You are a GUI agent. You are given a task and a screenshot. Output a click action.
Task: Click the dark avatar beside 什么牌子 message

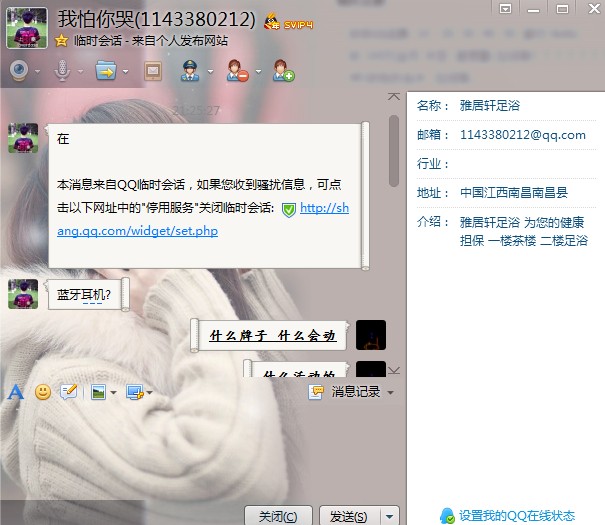tap(370, 335)
